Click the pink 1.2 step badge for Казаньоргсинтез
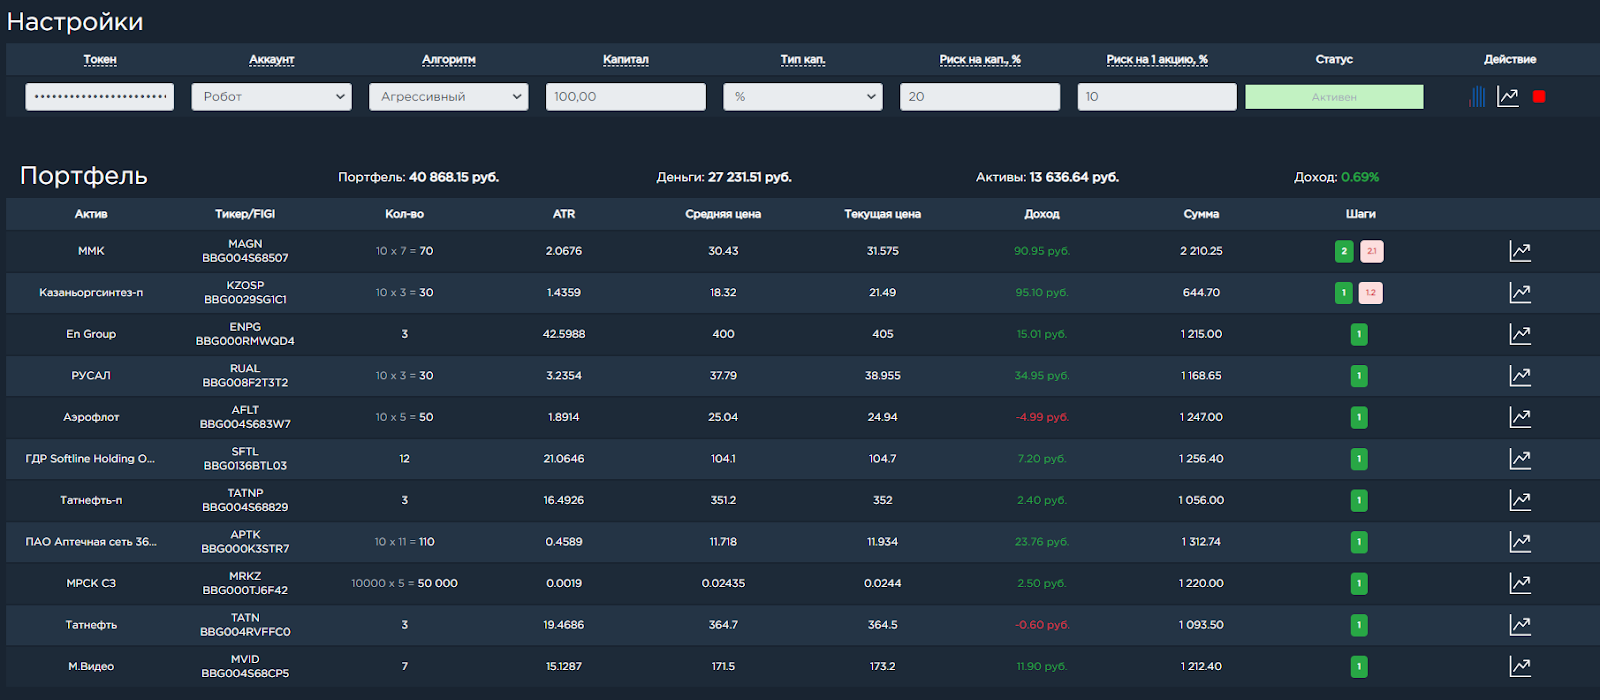1600x700 pixels. click(1371, 293)
